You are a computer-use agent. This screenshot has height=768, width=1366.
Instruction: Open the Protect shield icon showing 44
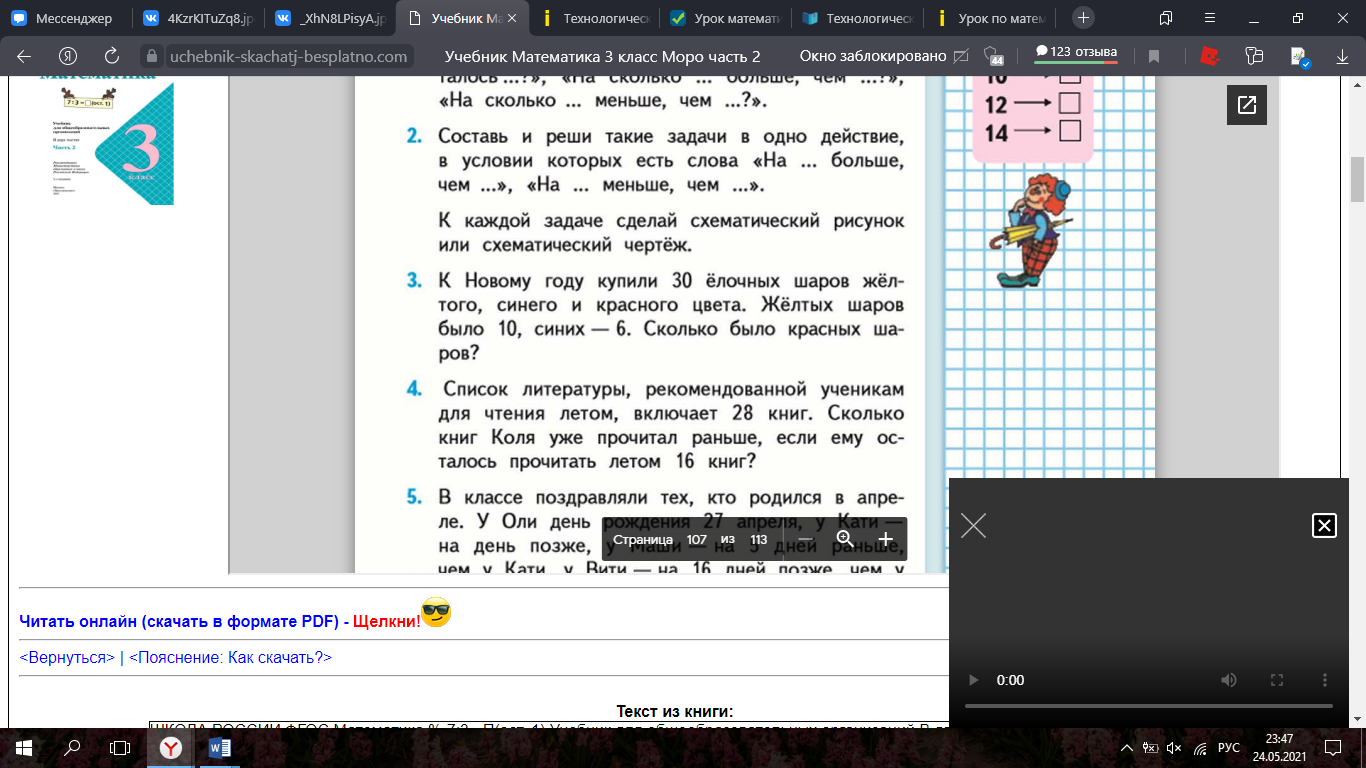[x=992, y=56]
